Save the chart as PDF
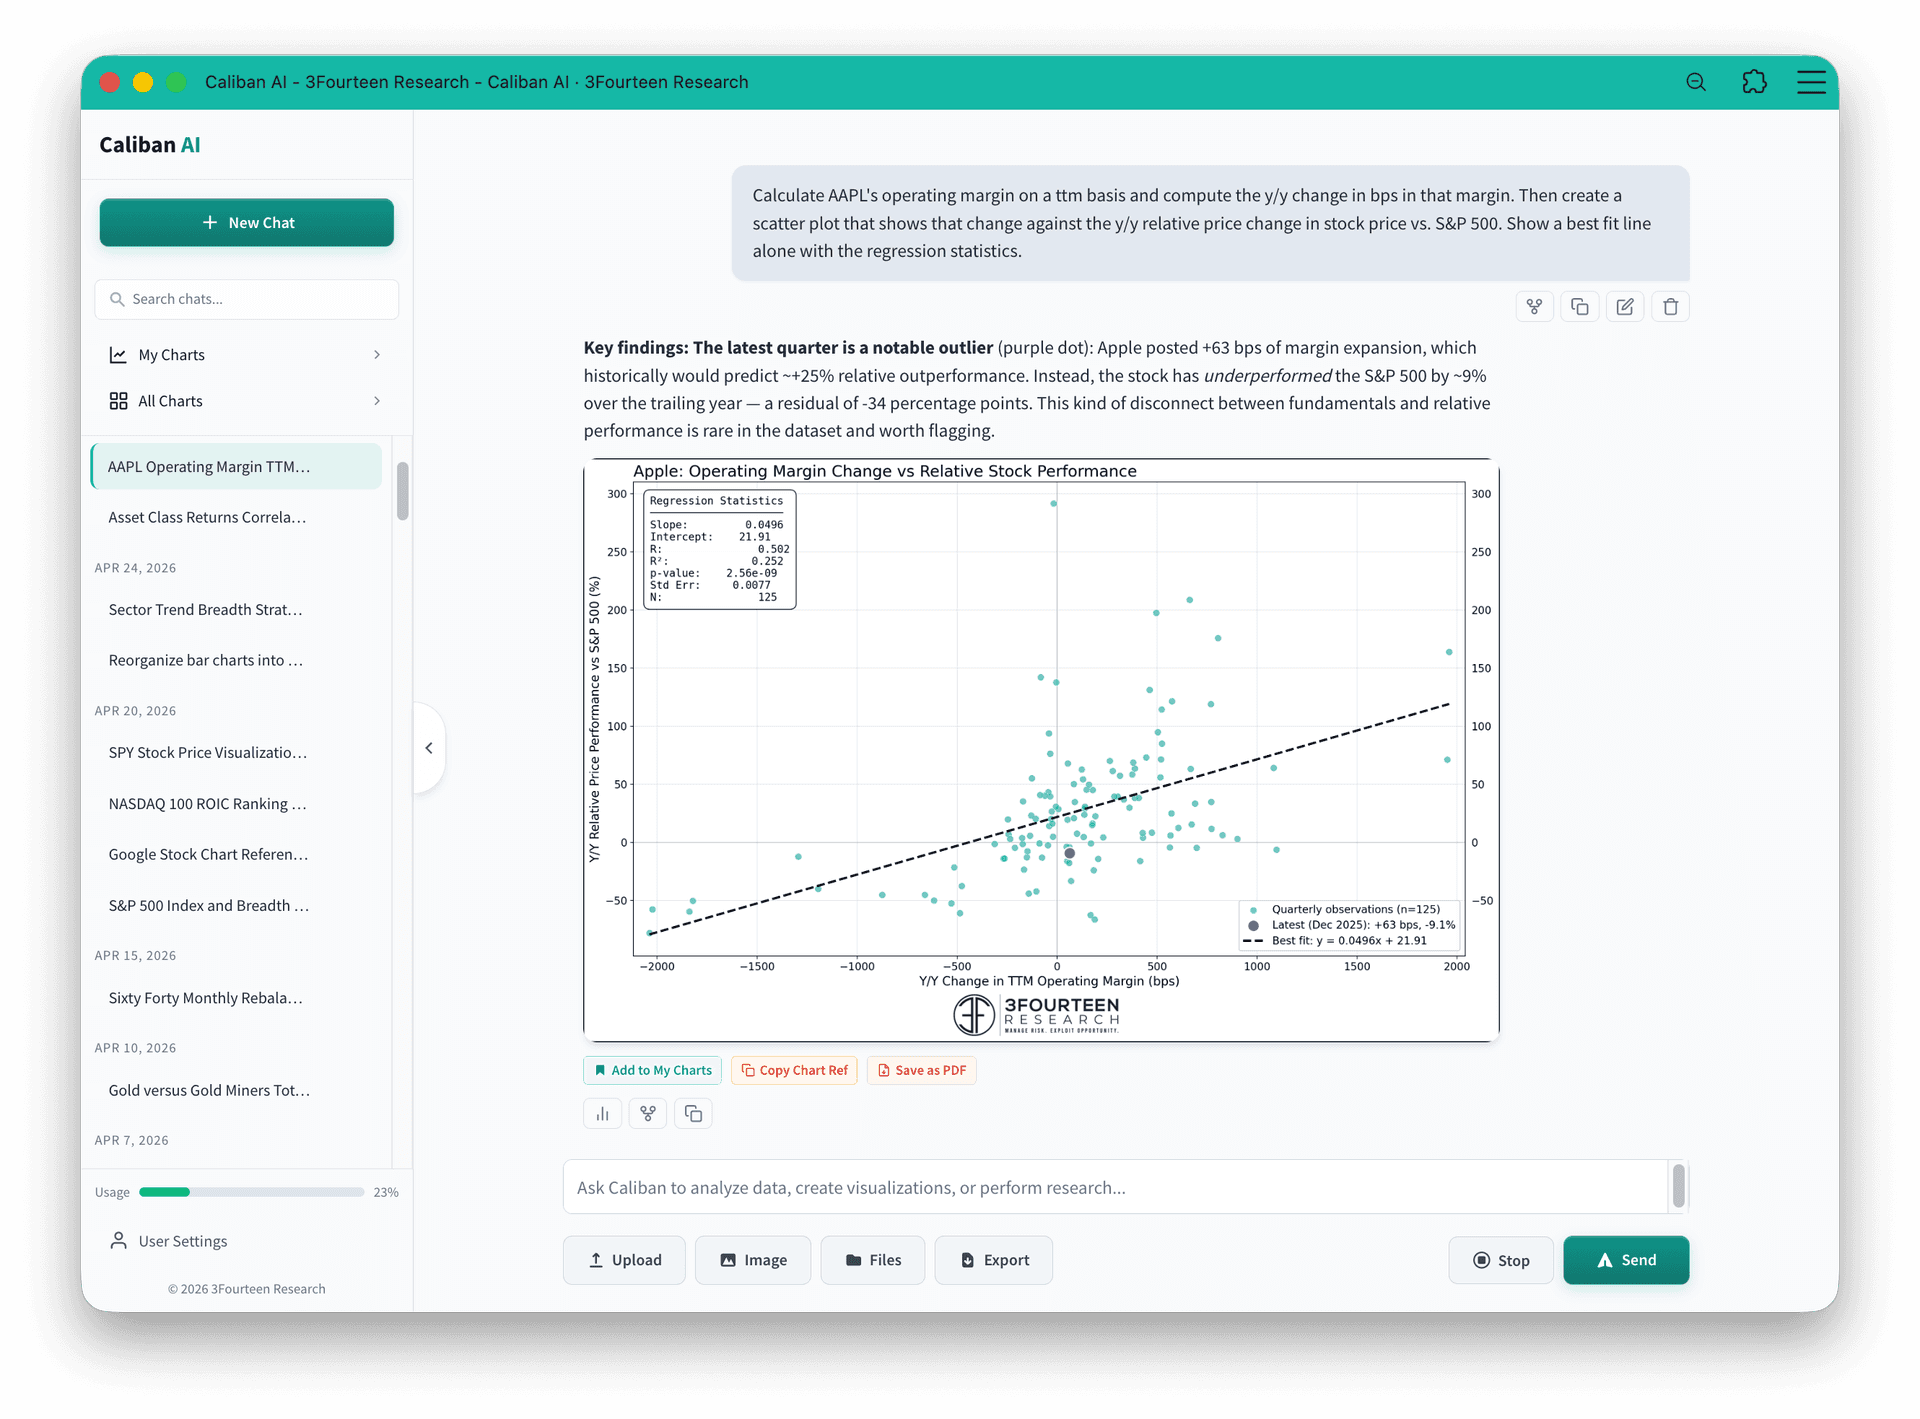 tap(922, 1071)
